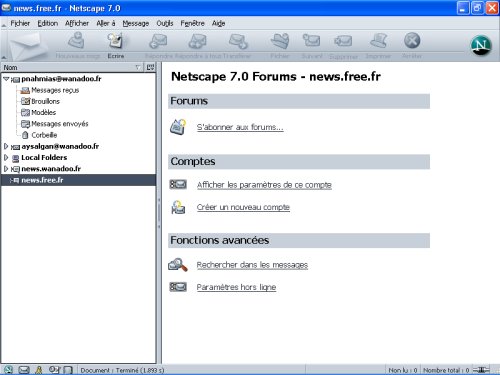Open the Afficher menu
Image resolution: width=500 pixels, height=375 pixels.
pos(77,23)
